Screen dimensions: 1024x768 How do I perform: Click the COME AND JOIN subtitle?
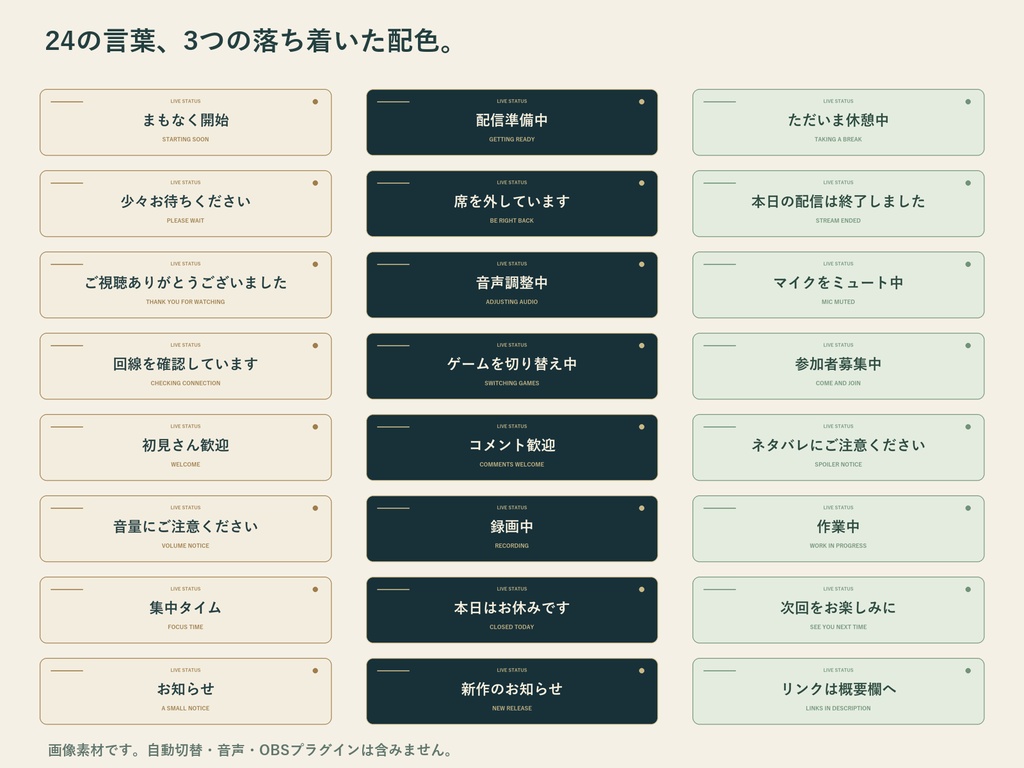839,383
